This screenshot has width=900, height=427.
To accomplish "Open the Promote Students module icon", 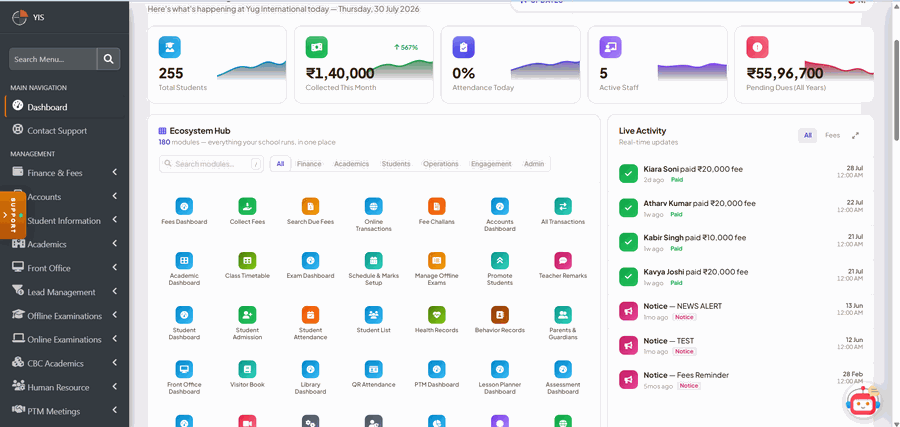I will [x=500, y=261].
